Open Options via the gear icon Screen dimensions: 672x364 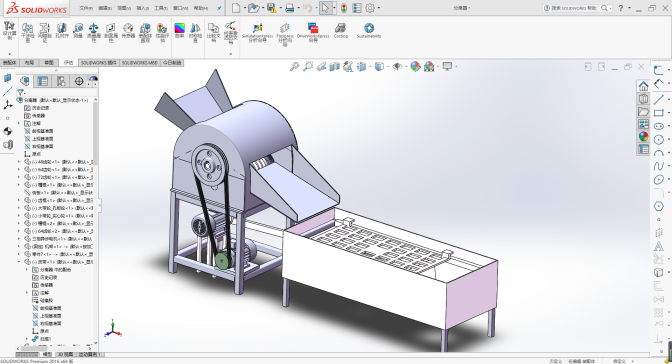[x=370, y=8]
